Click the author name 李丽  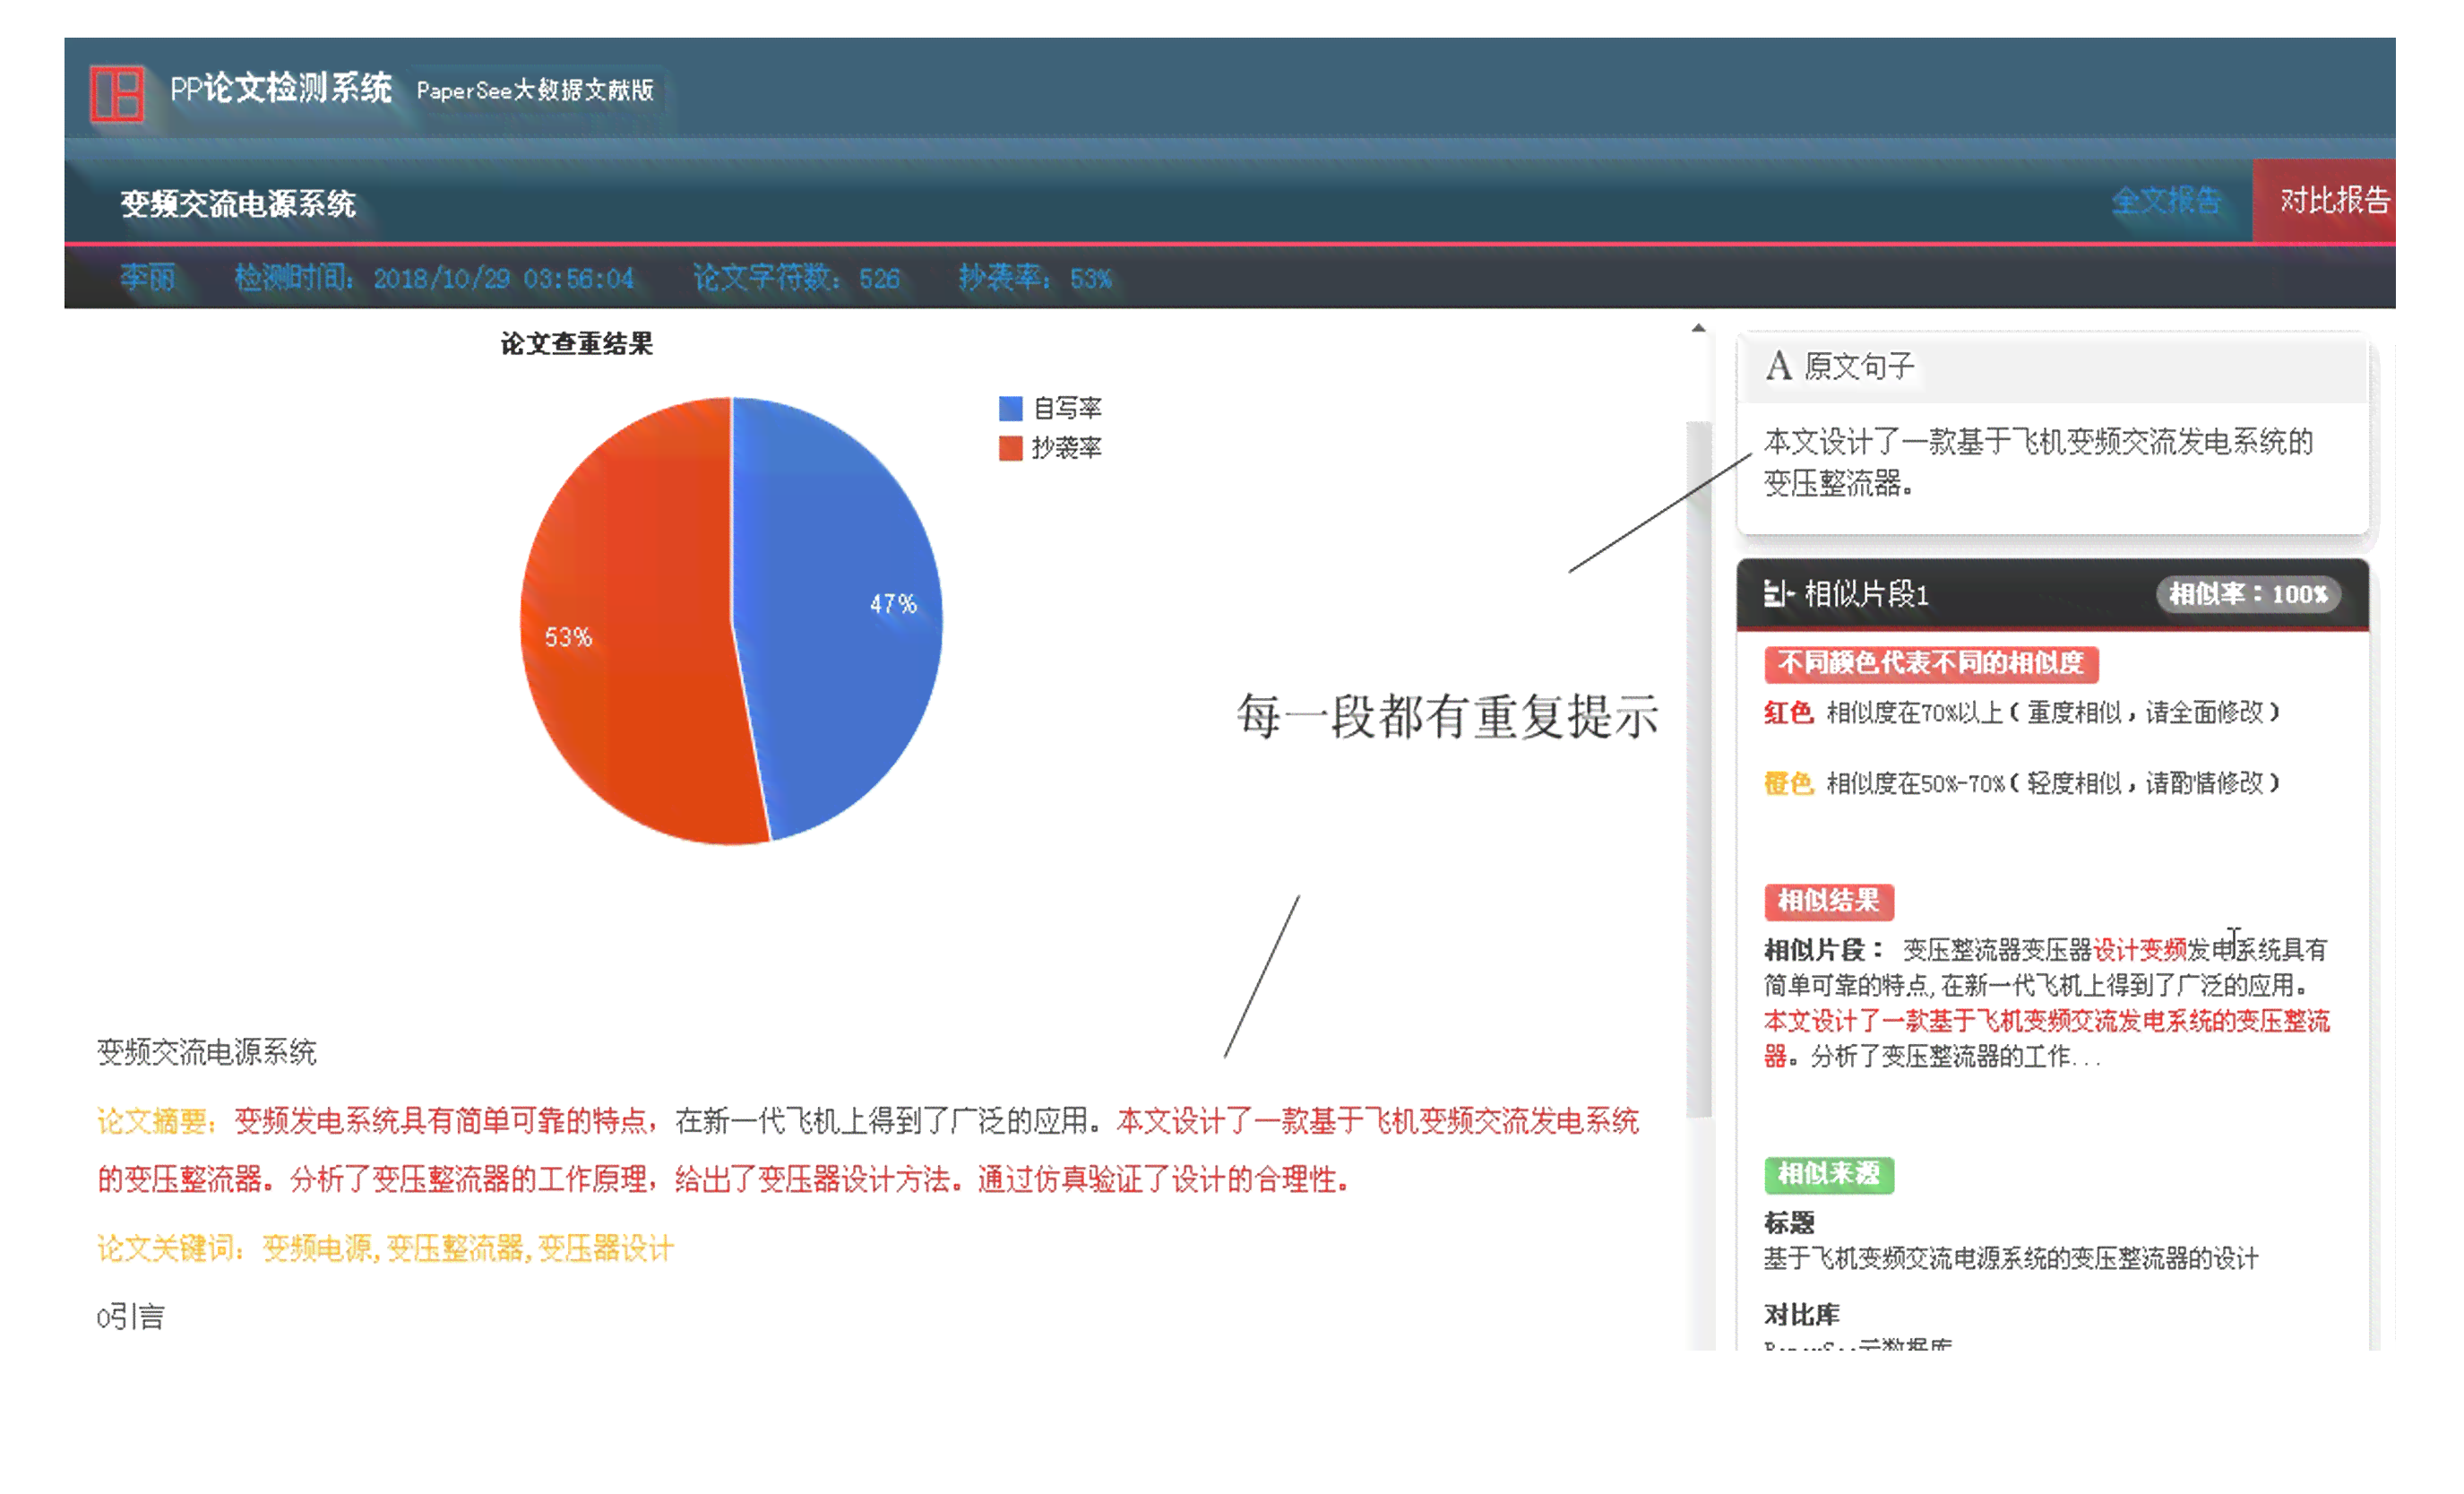(148, 277)
